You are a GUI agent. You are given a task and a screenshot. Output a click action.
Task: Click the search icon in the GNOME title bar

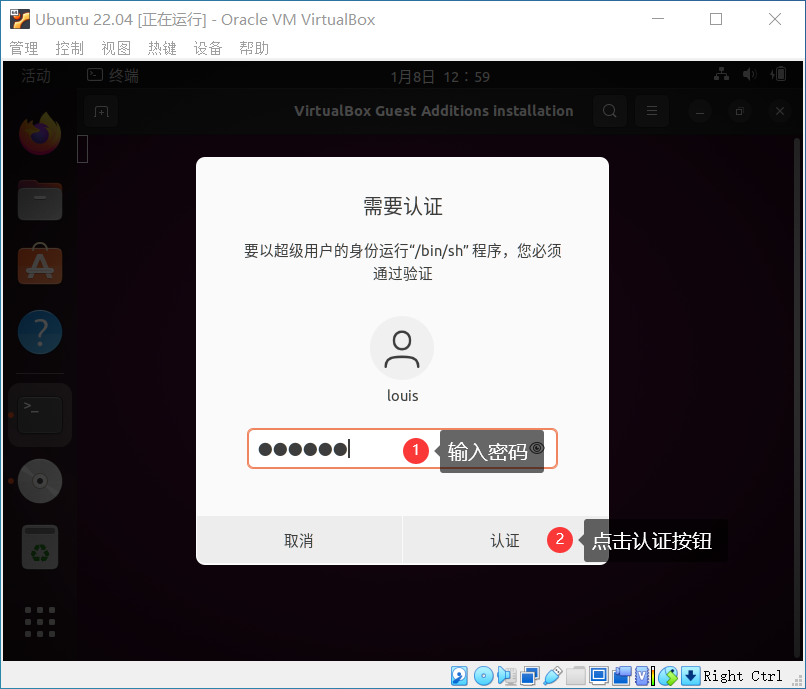(610, 111)
